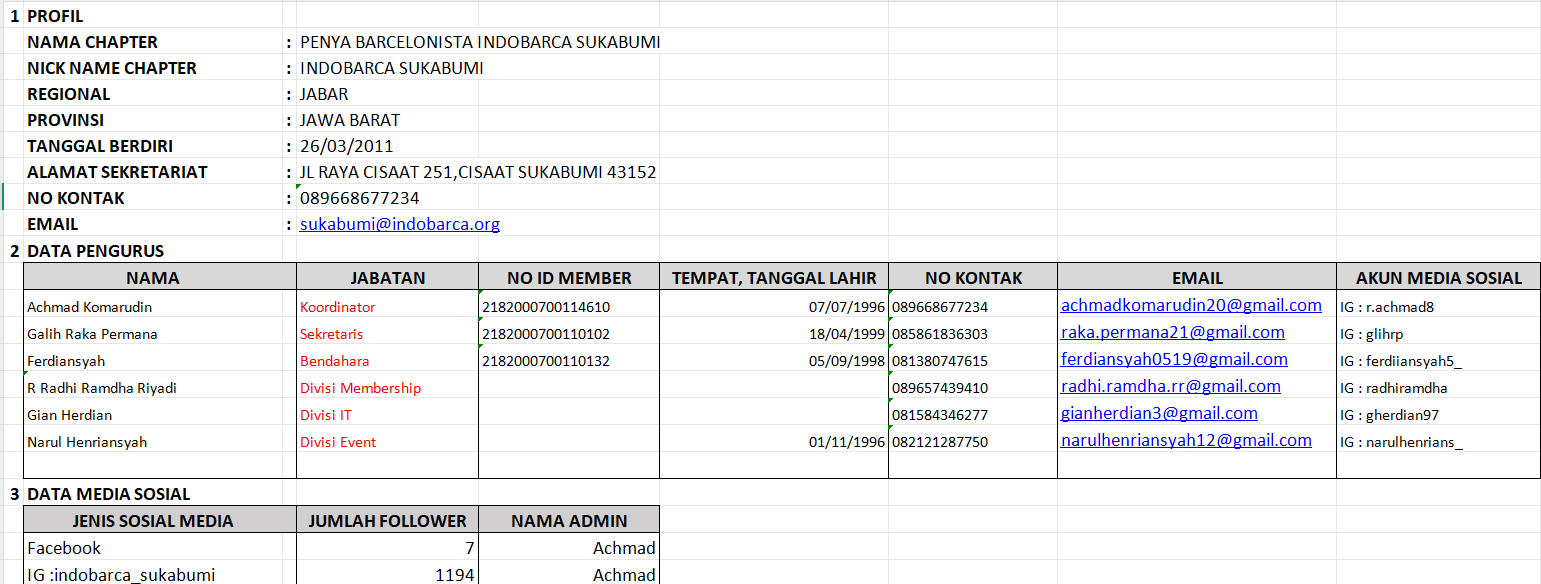Open the sukabumi@indobarca.org email link
1541x584 pixels.
pos(400,224)
